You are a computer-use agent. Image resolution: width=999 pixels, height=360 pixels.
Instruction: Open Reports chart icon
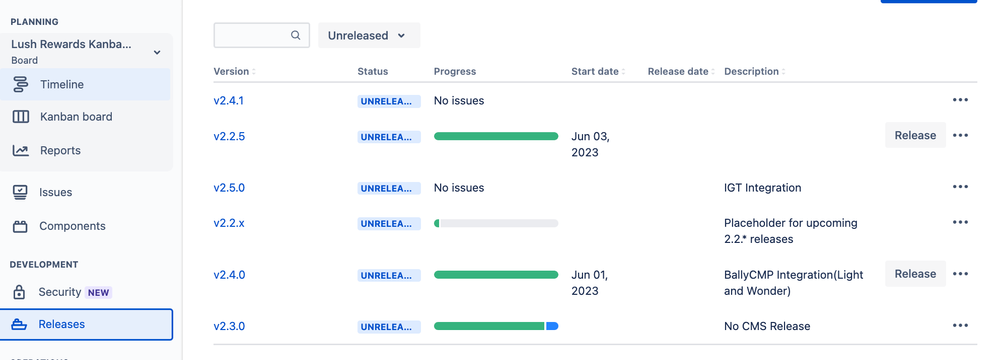point(20,150)
